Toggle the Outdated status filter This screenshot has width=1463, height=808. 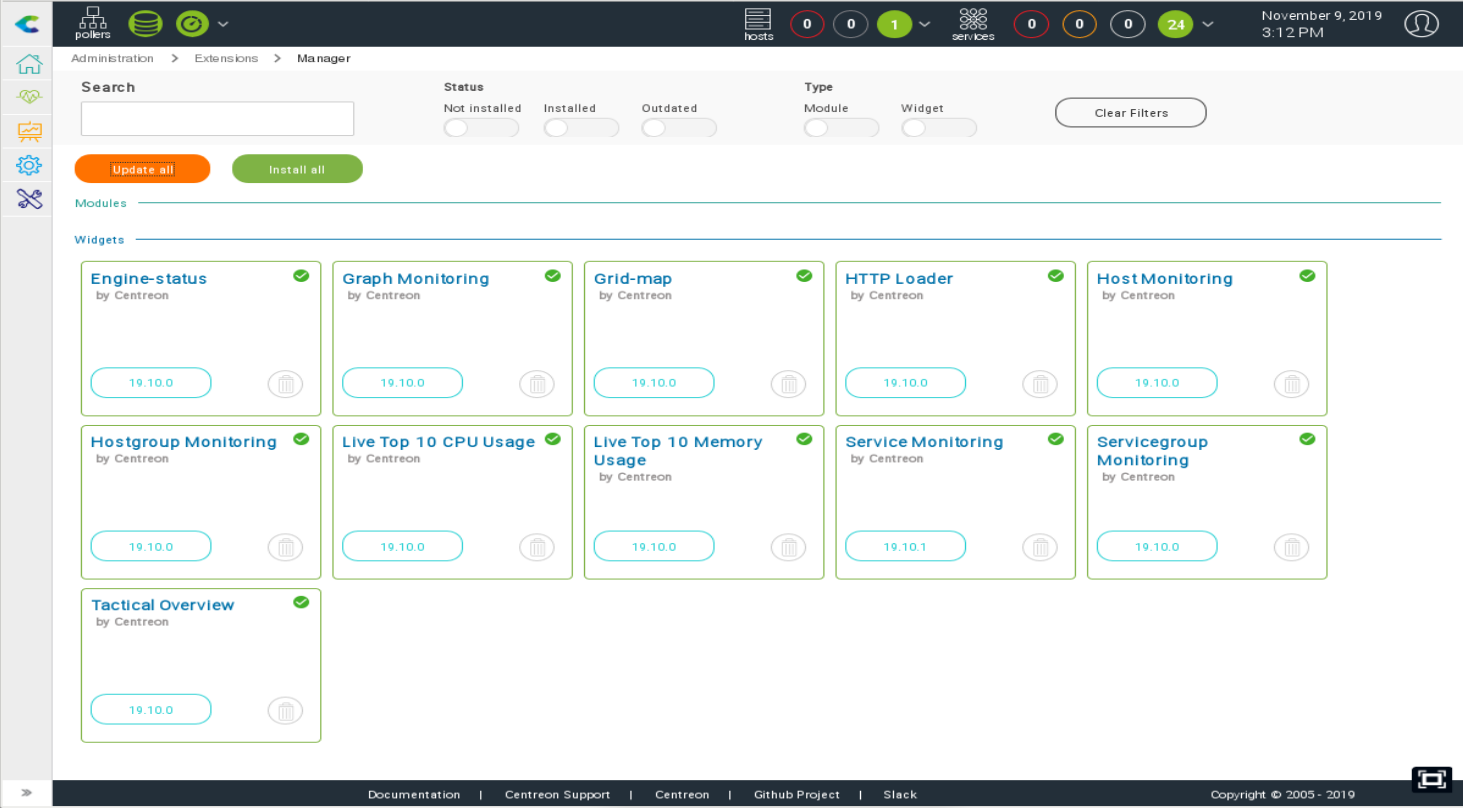679,128
